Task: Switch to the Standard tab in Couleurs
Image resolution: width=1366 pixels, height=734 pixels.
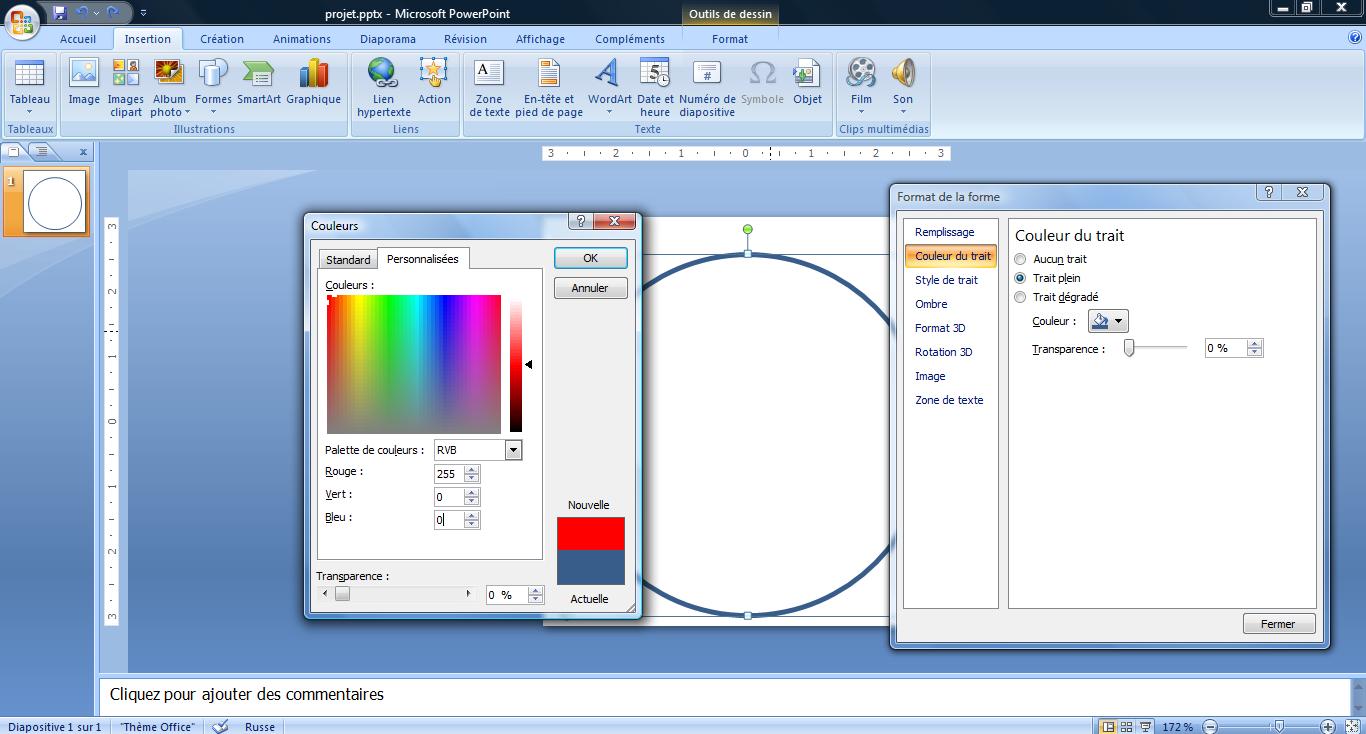Action: [348, 260]
